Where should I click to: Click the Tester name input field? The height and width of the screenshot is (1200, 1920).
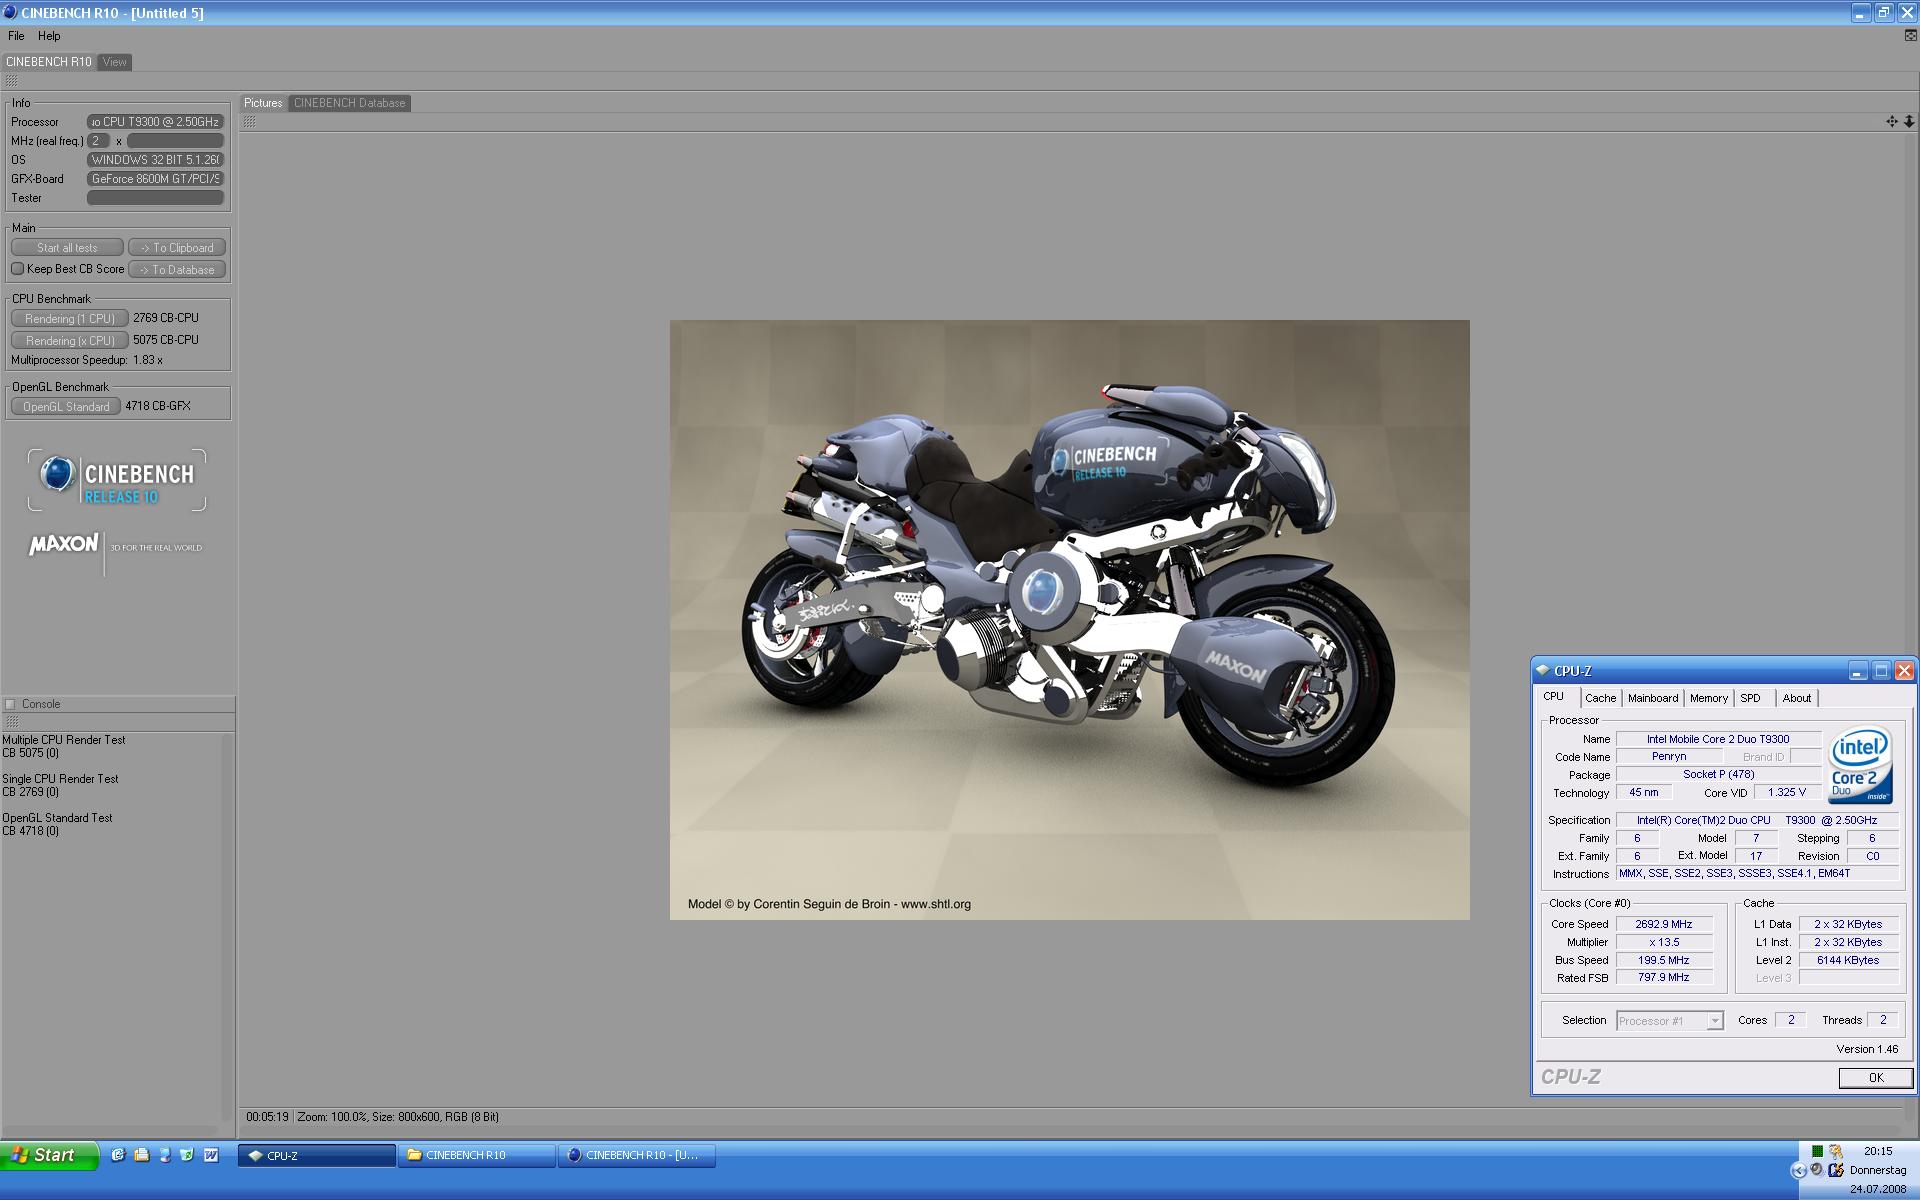point(155,198)
